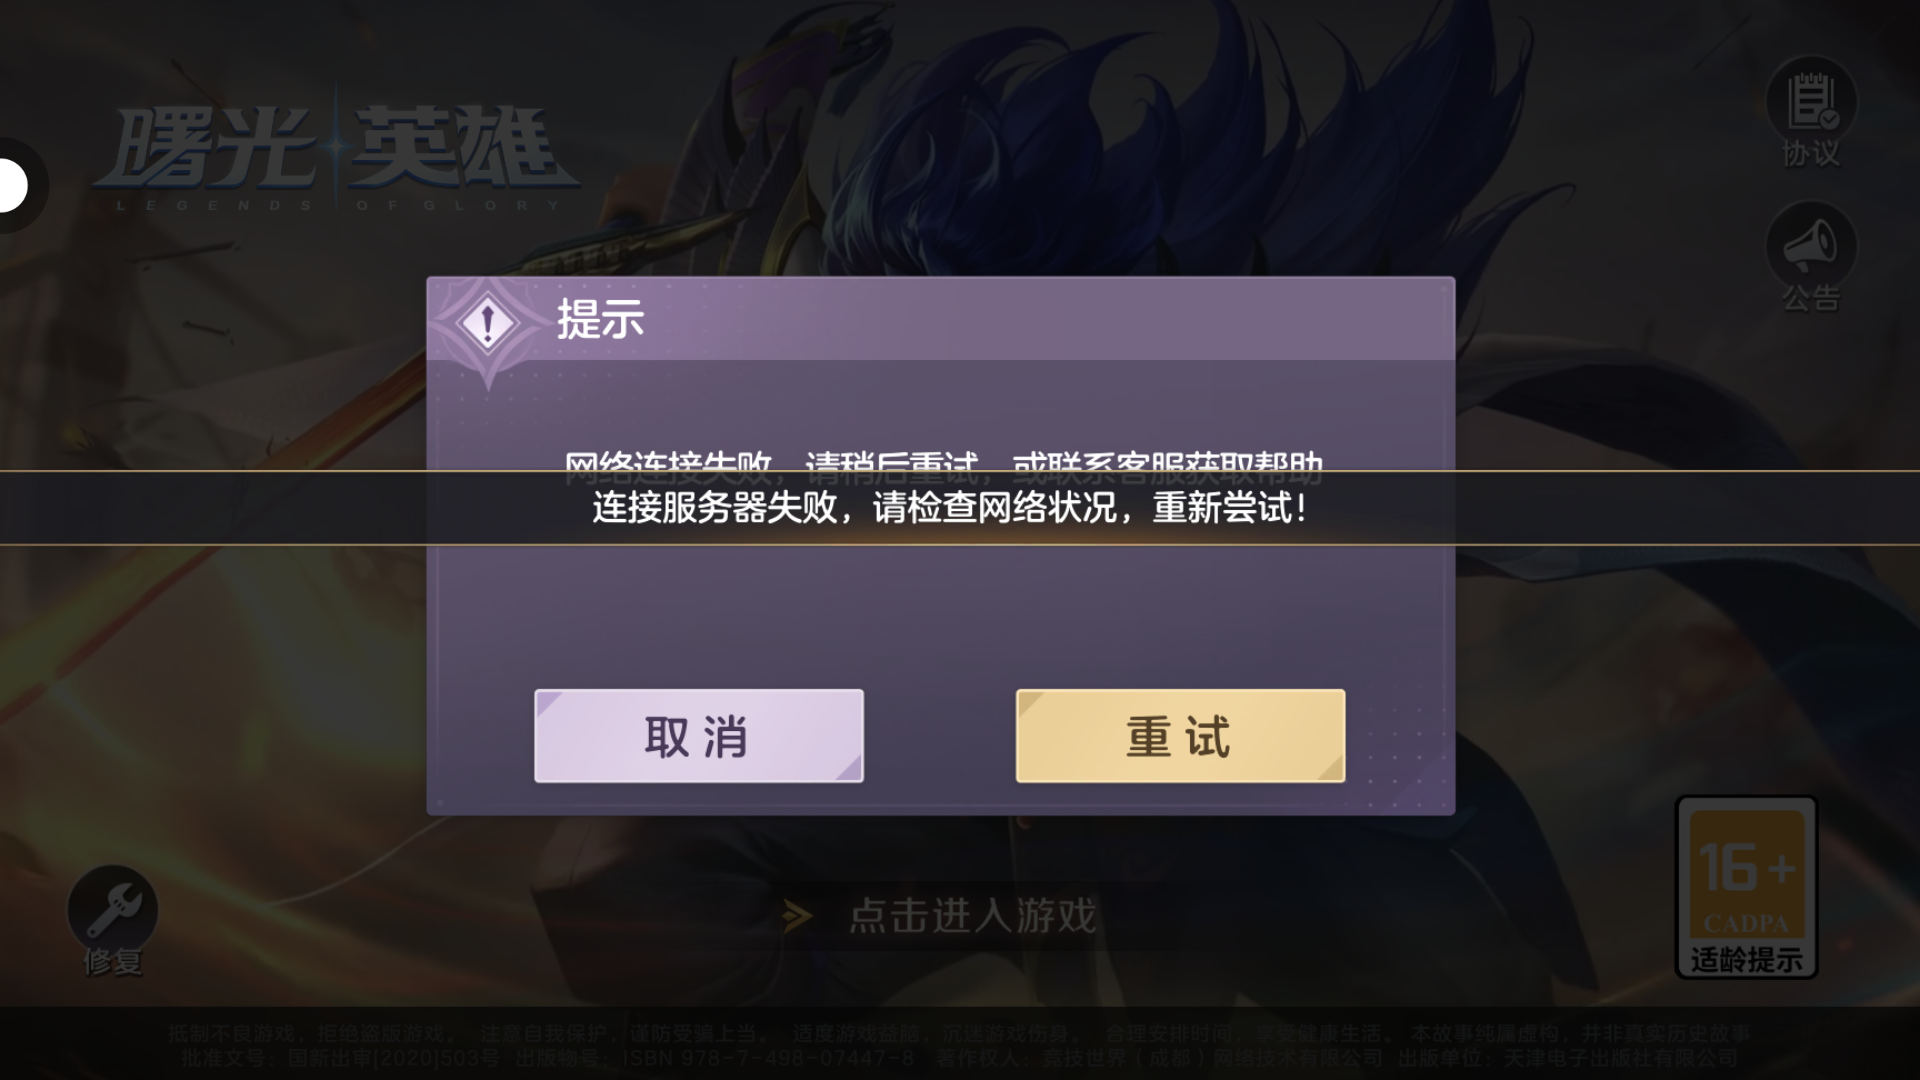Tap the exclamation warning icon in dialog header

(487, 323)
